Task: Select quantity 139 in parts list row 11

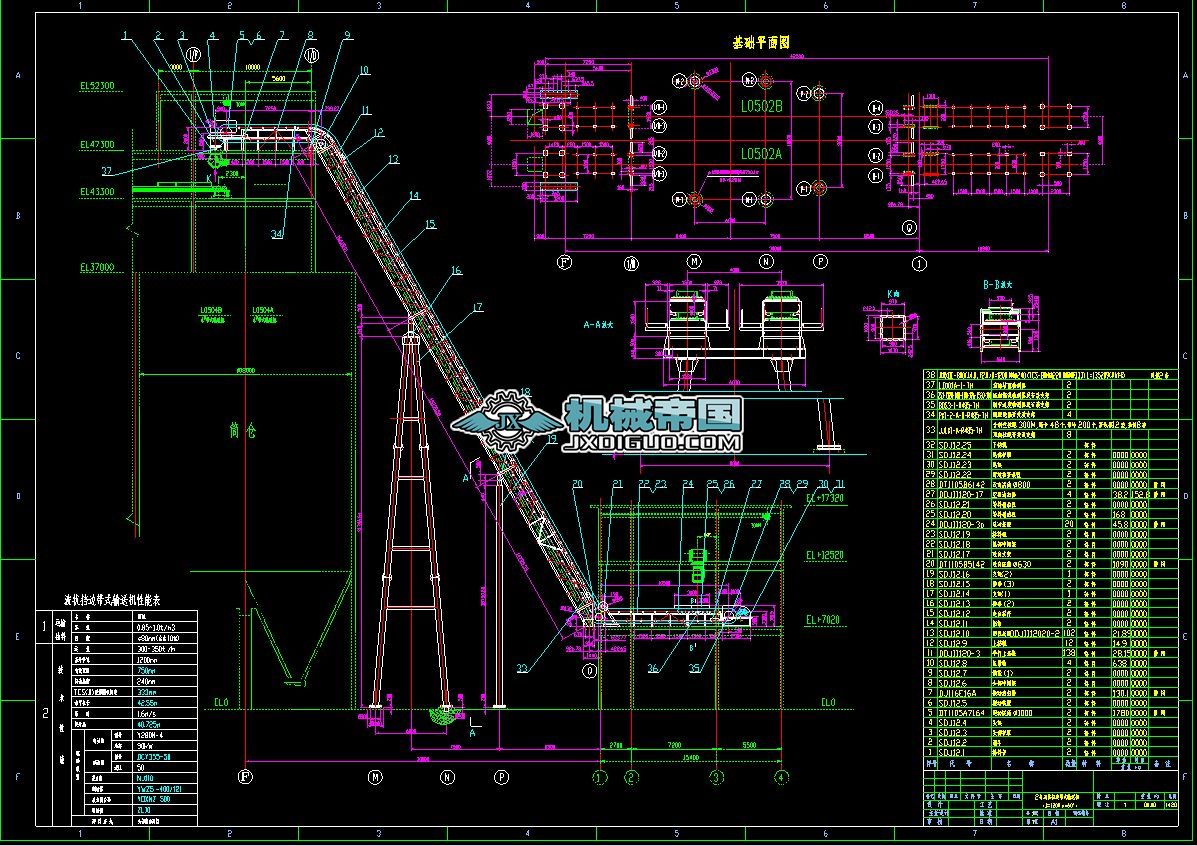Action: [1070, 653]
